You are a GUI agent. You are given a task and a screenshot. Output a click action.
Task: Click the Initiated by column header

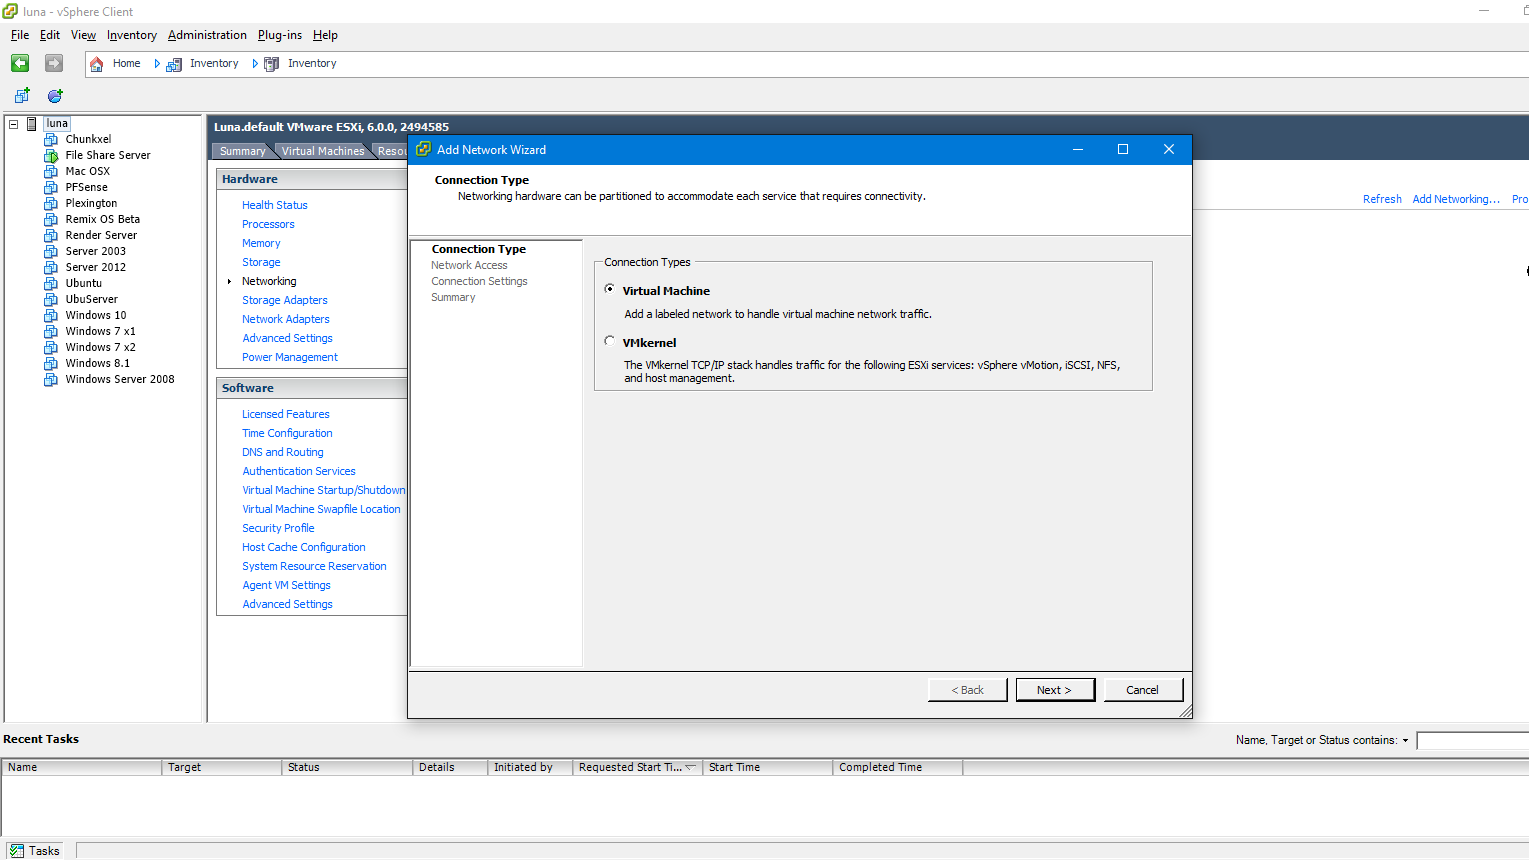(x=530, y=767)
